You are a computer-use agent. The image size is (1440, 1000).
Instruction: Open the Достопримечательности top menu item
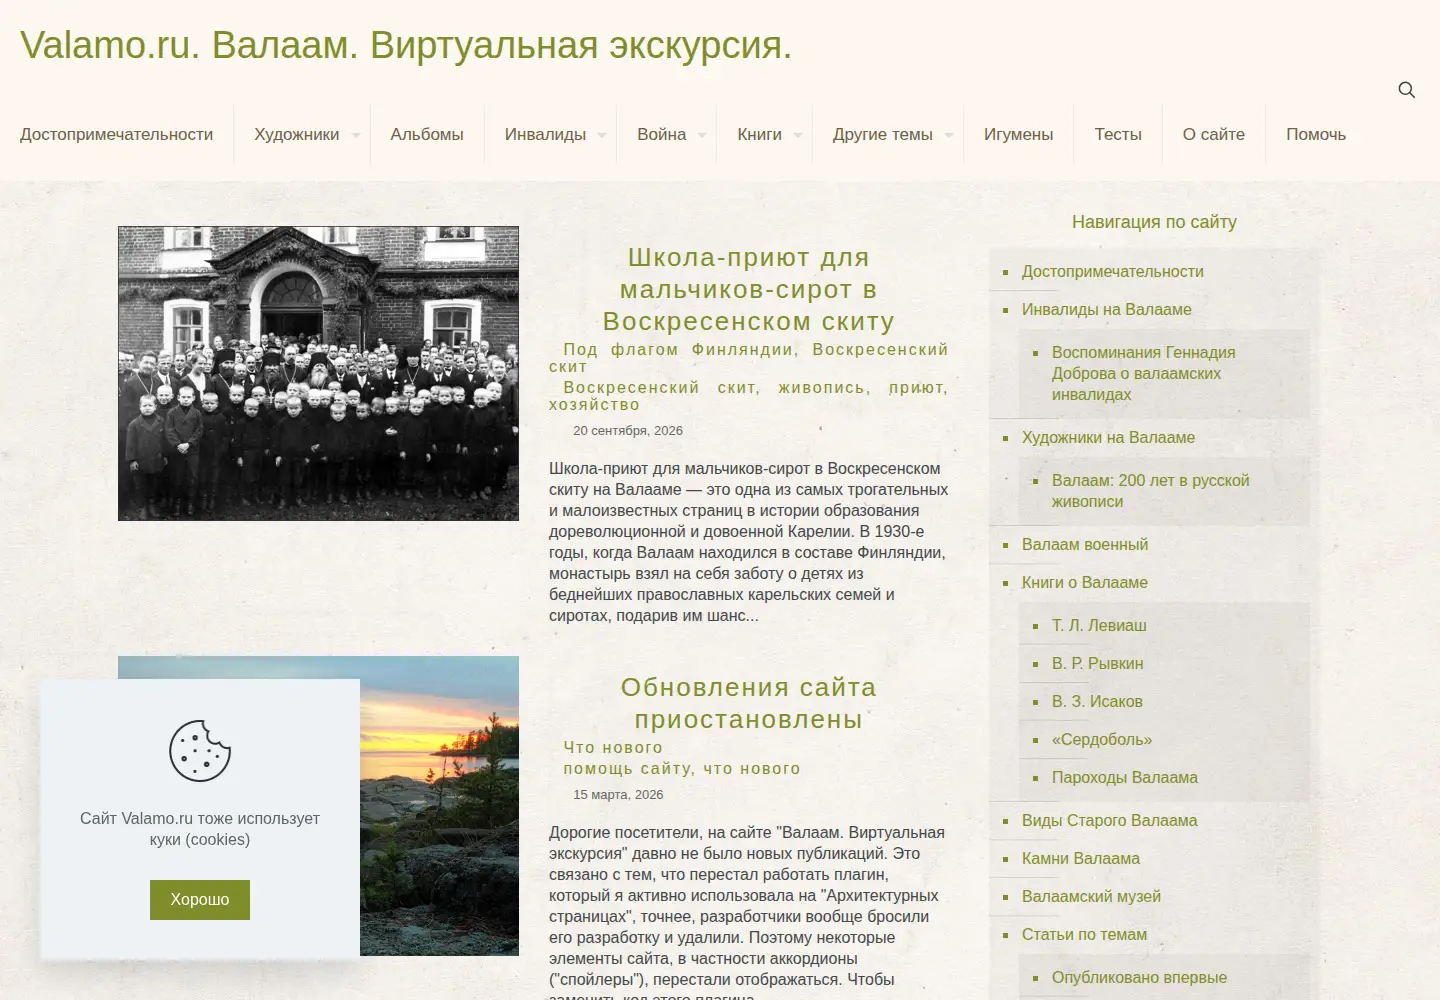116,134
